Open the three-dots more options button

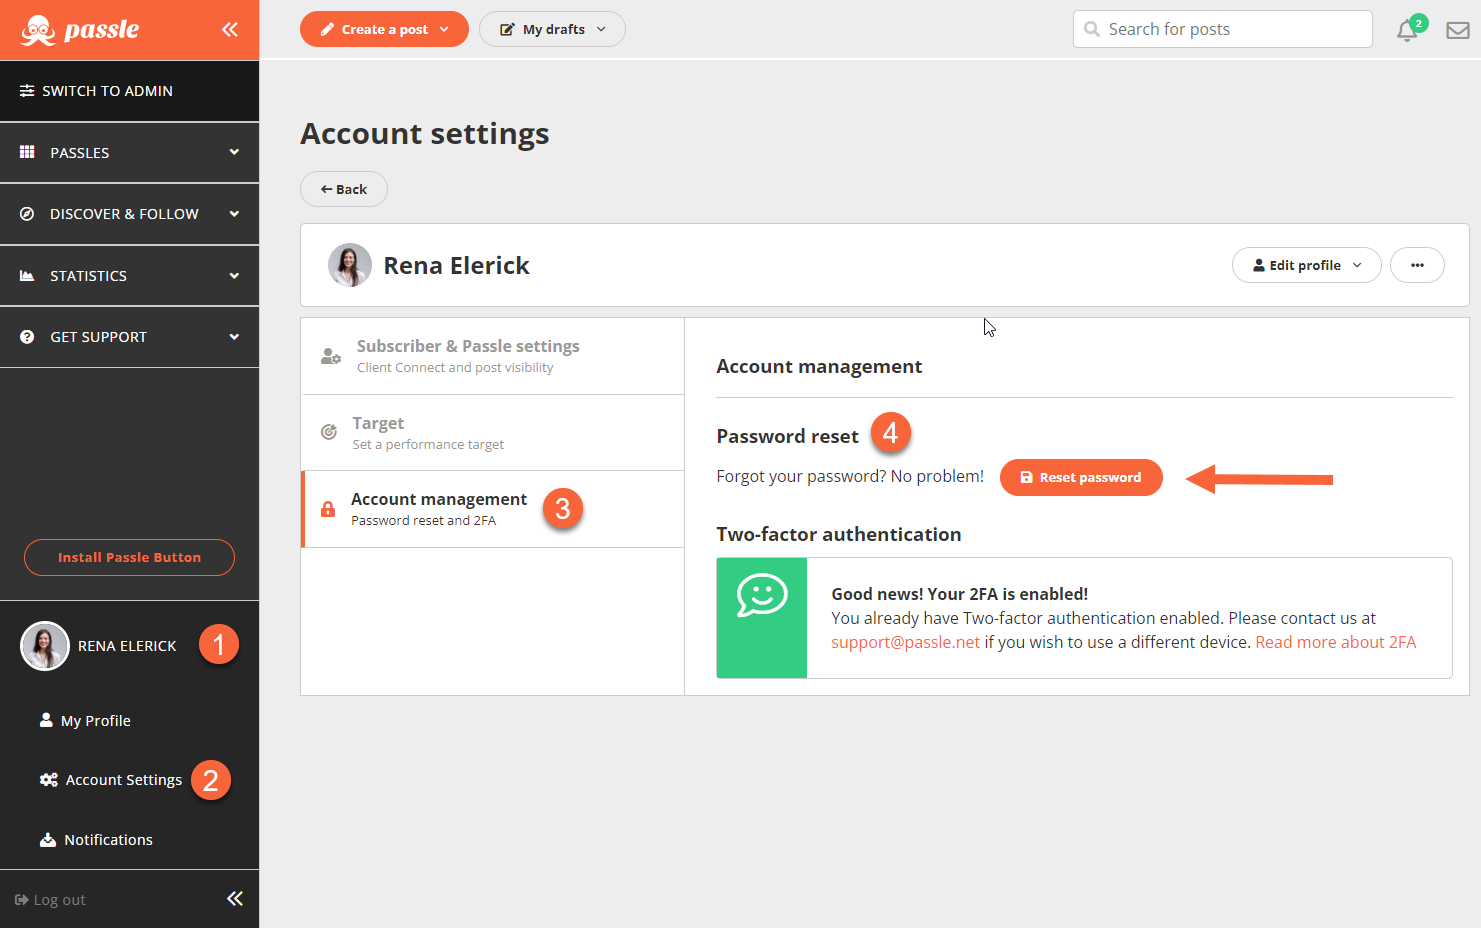pyautogui.click(x=1417, y=265)
